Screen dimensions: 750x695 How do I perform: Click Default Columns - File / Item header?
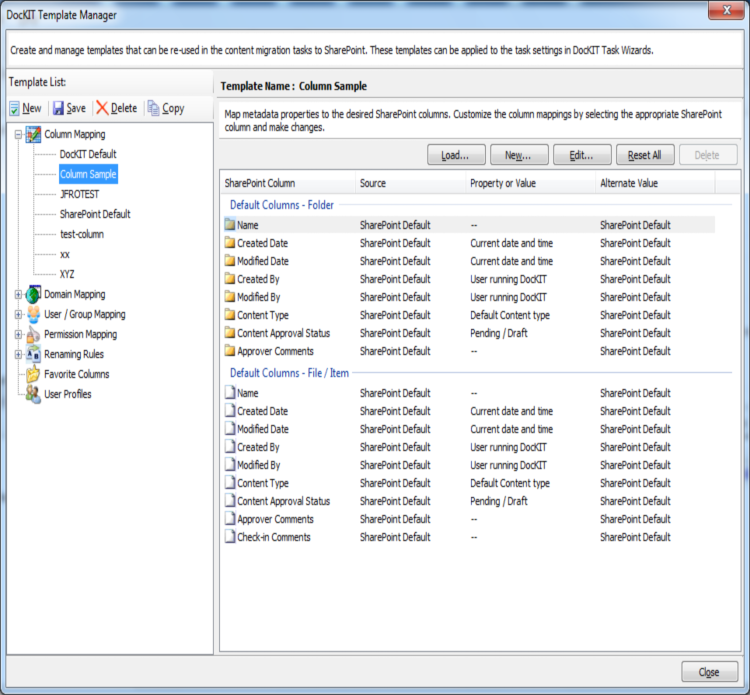click(x=289, y=373)
